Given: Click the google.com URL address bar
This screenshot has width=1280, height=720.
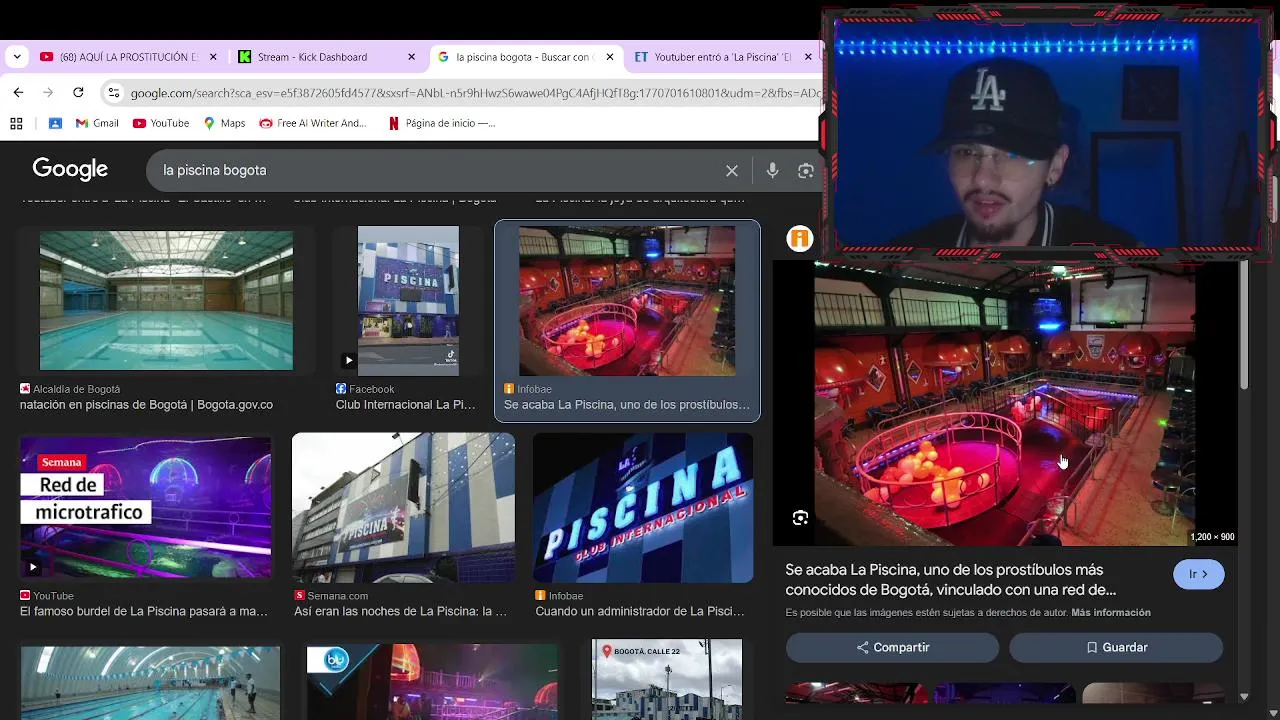Looking at the screenshot, I should (475, 93).
